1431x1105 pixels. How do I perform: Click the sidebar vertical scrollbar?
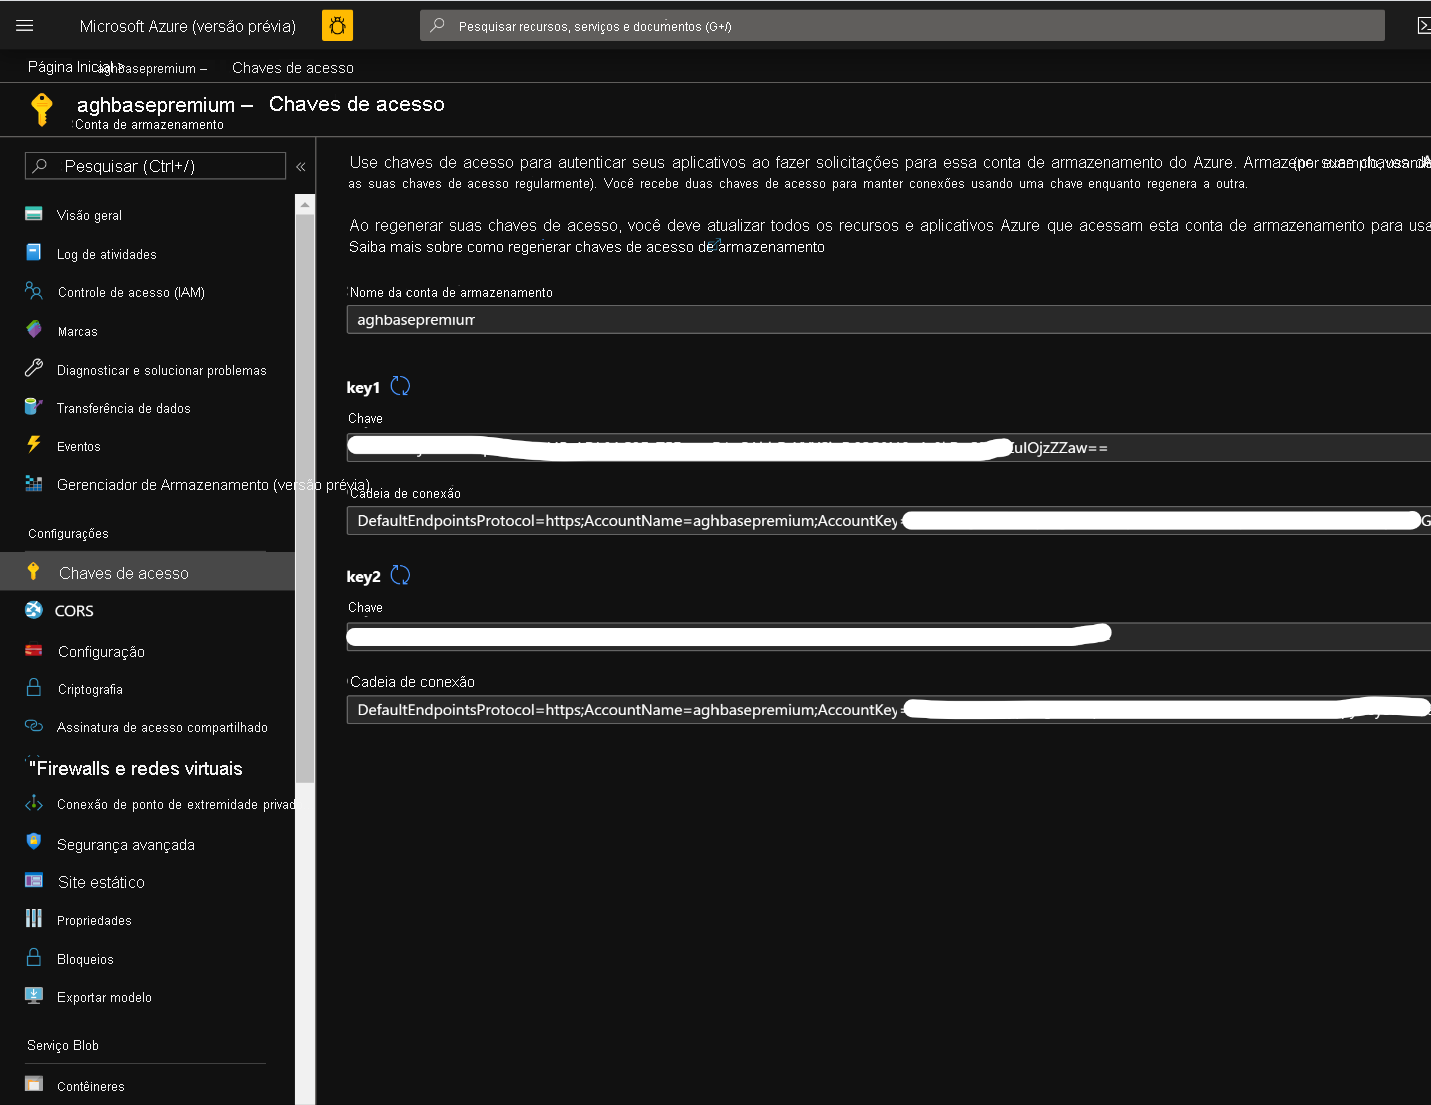pyautogui.click(x=305, y=497)
